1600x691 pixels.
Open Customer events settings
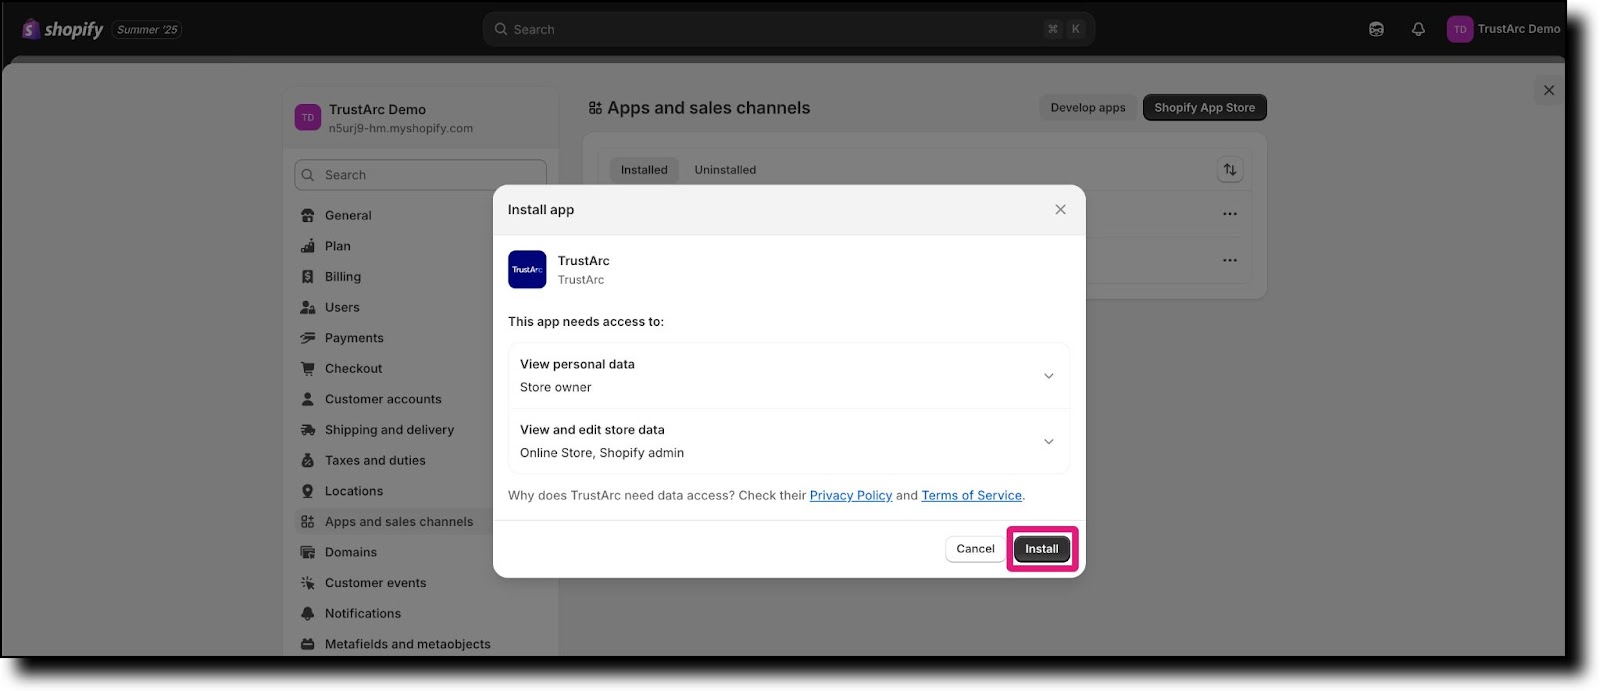pos(375,583)
